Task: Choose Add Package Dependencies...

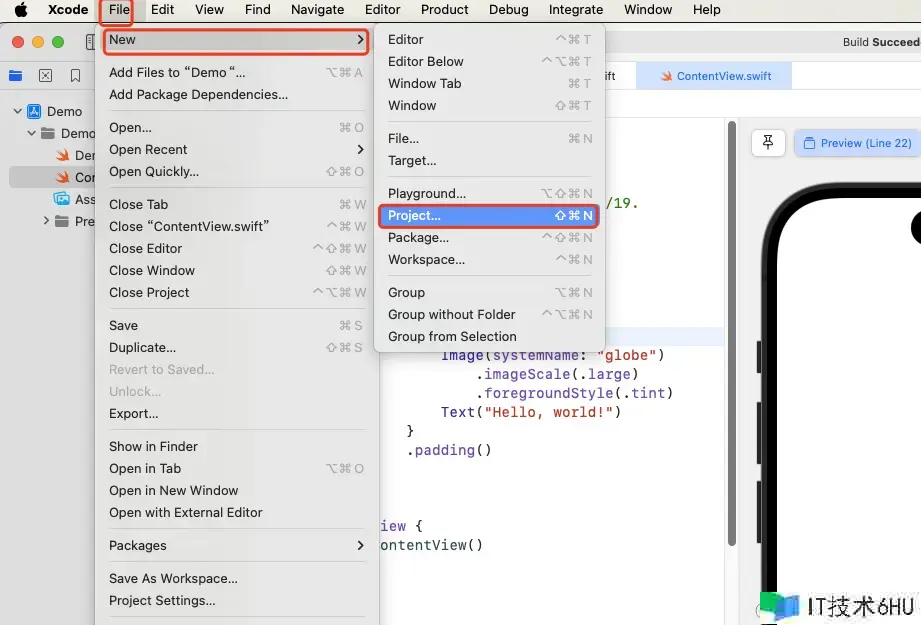Action: pos(236,95)
